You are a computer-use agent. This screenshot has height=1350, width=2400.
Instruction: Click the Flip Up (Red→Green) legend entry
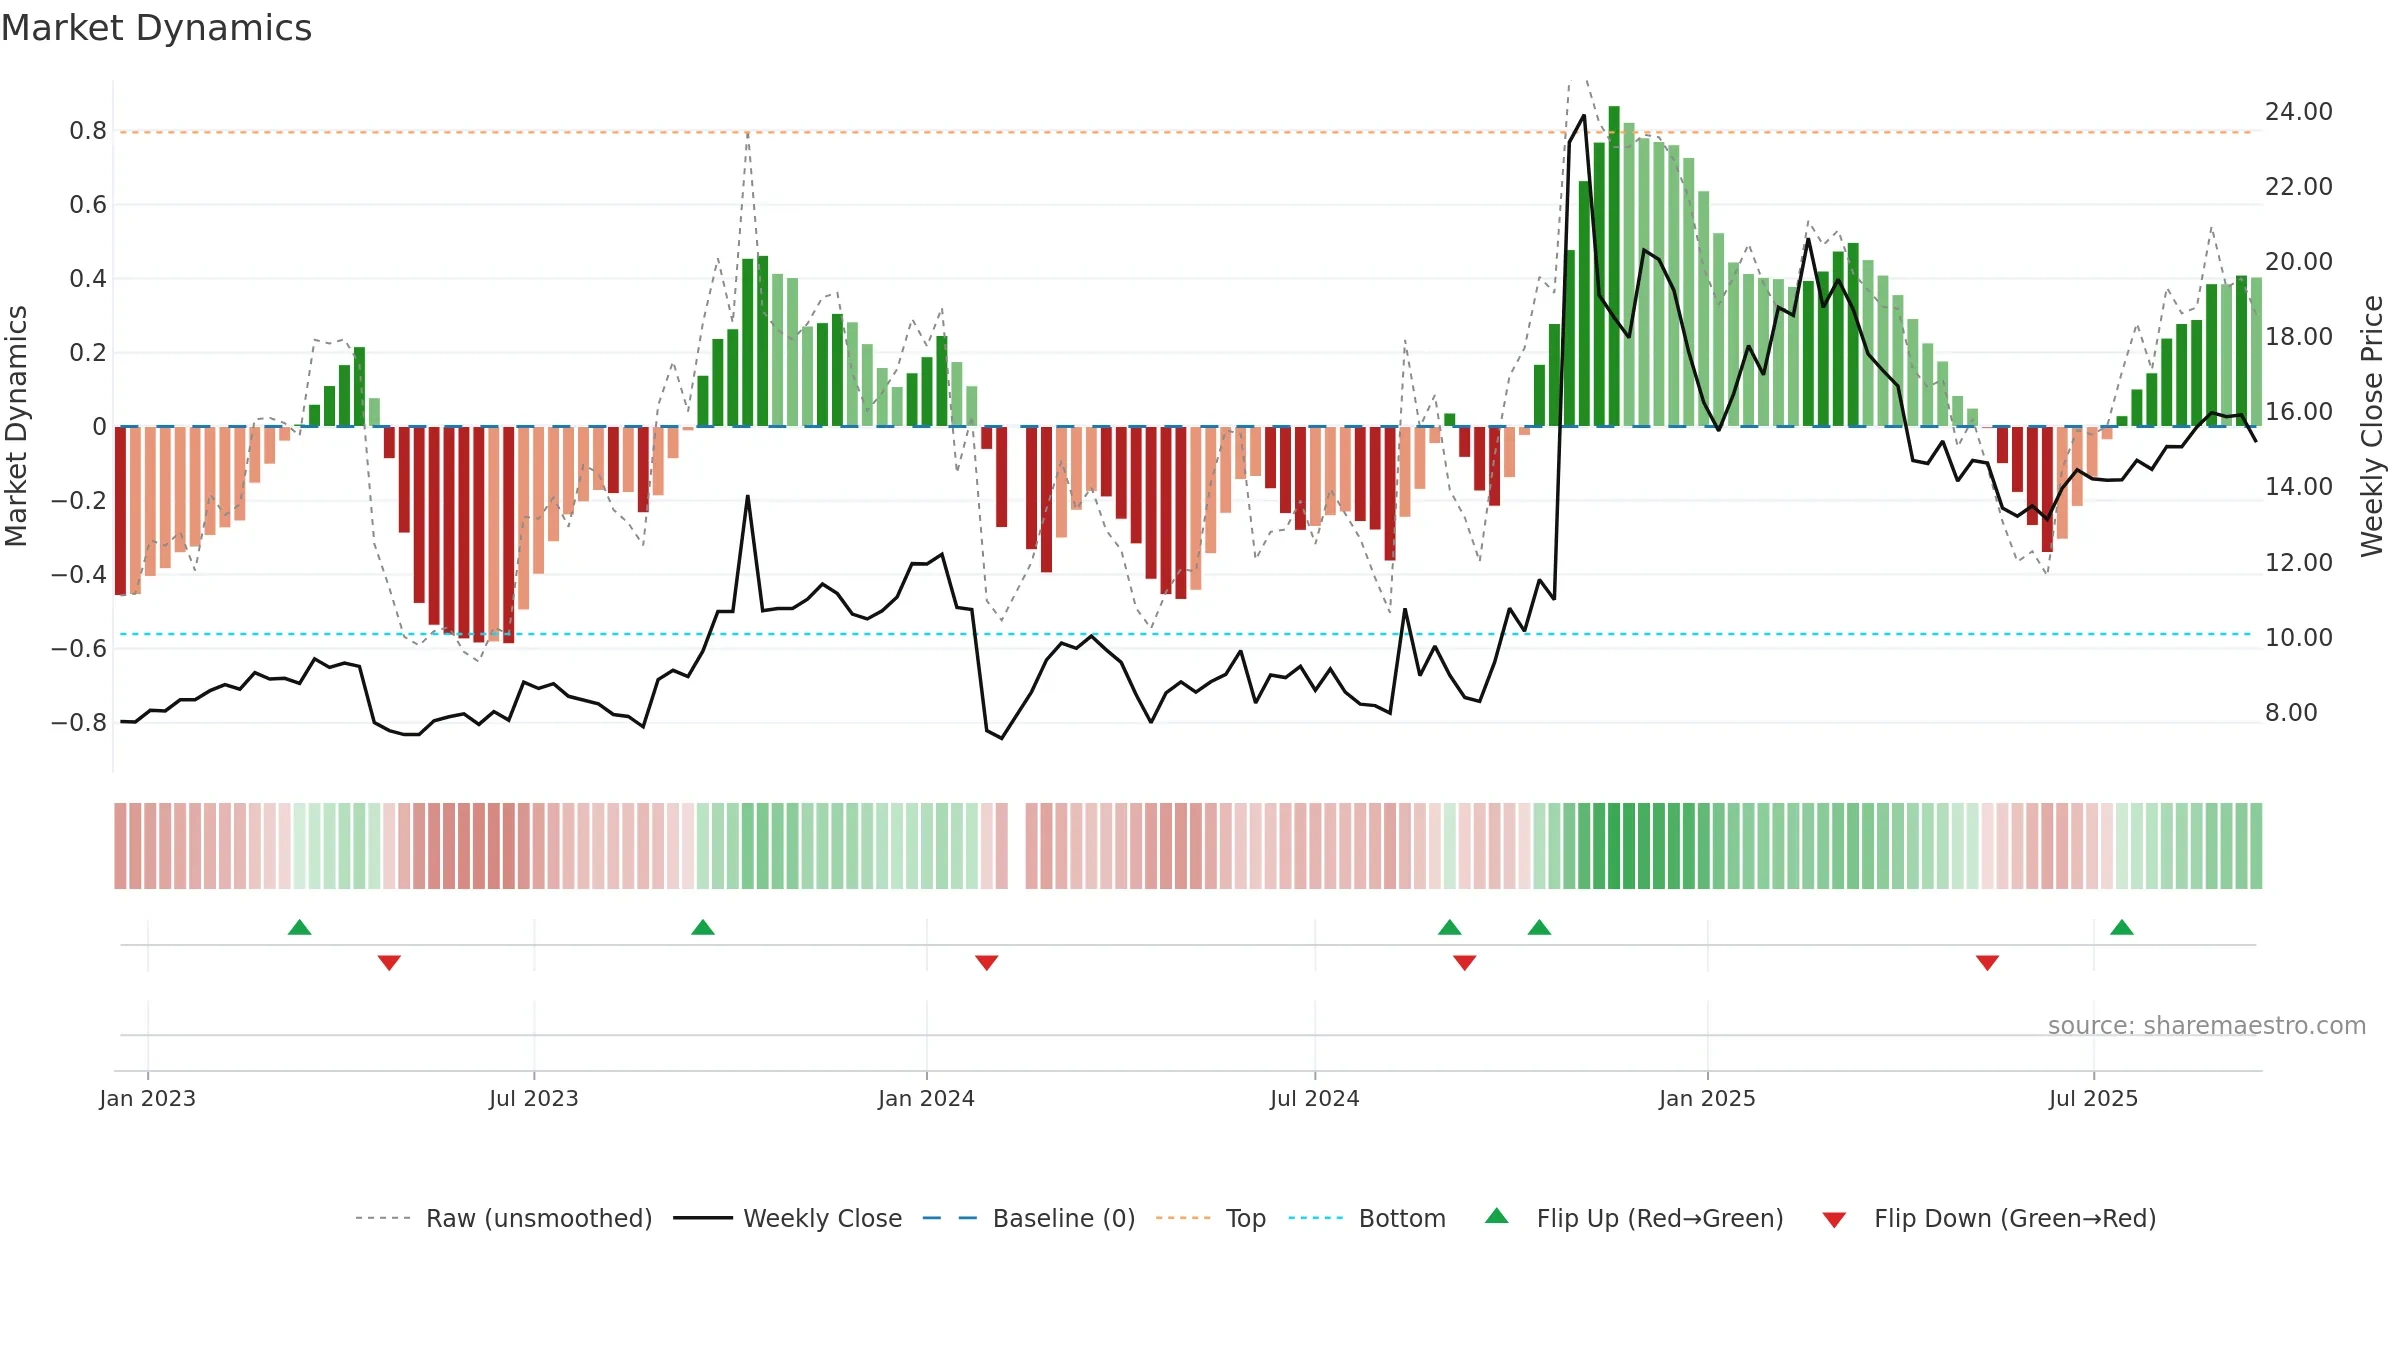point(1634,1218)
